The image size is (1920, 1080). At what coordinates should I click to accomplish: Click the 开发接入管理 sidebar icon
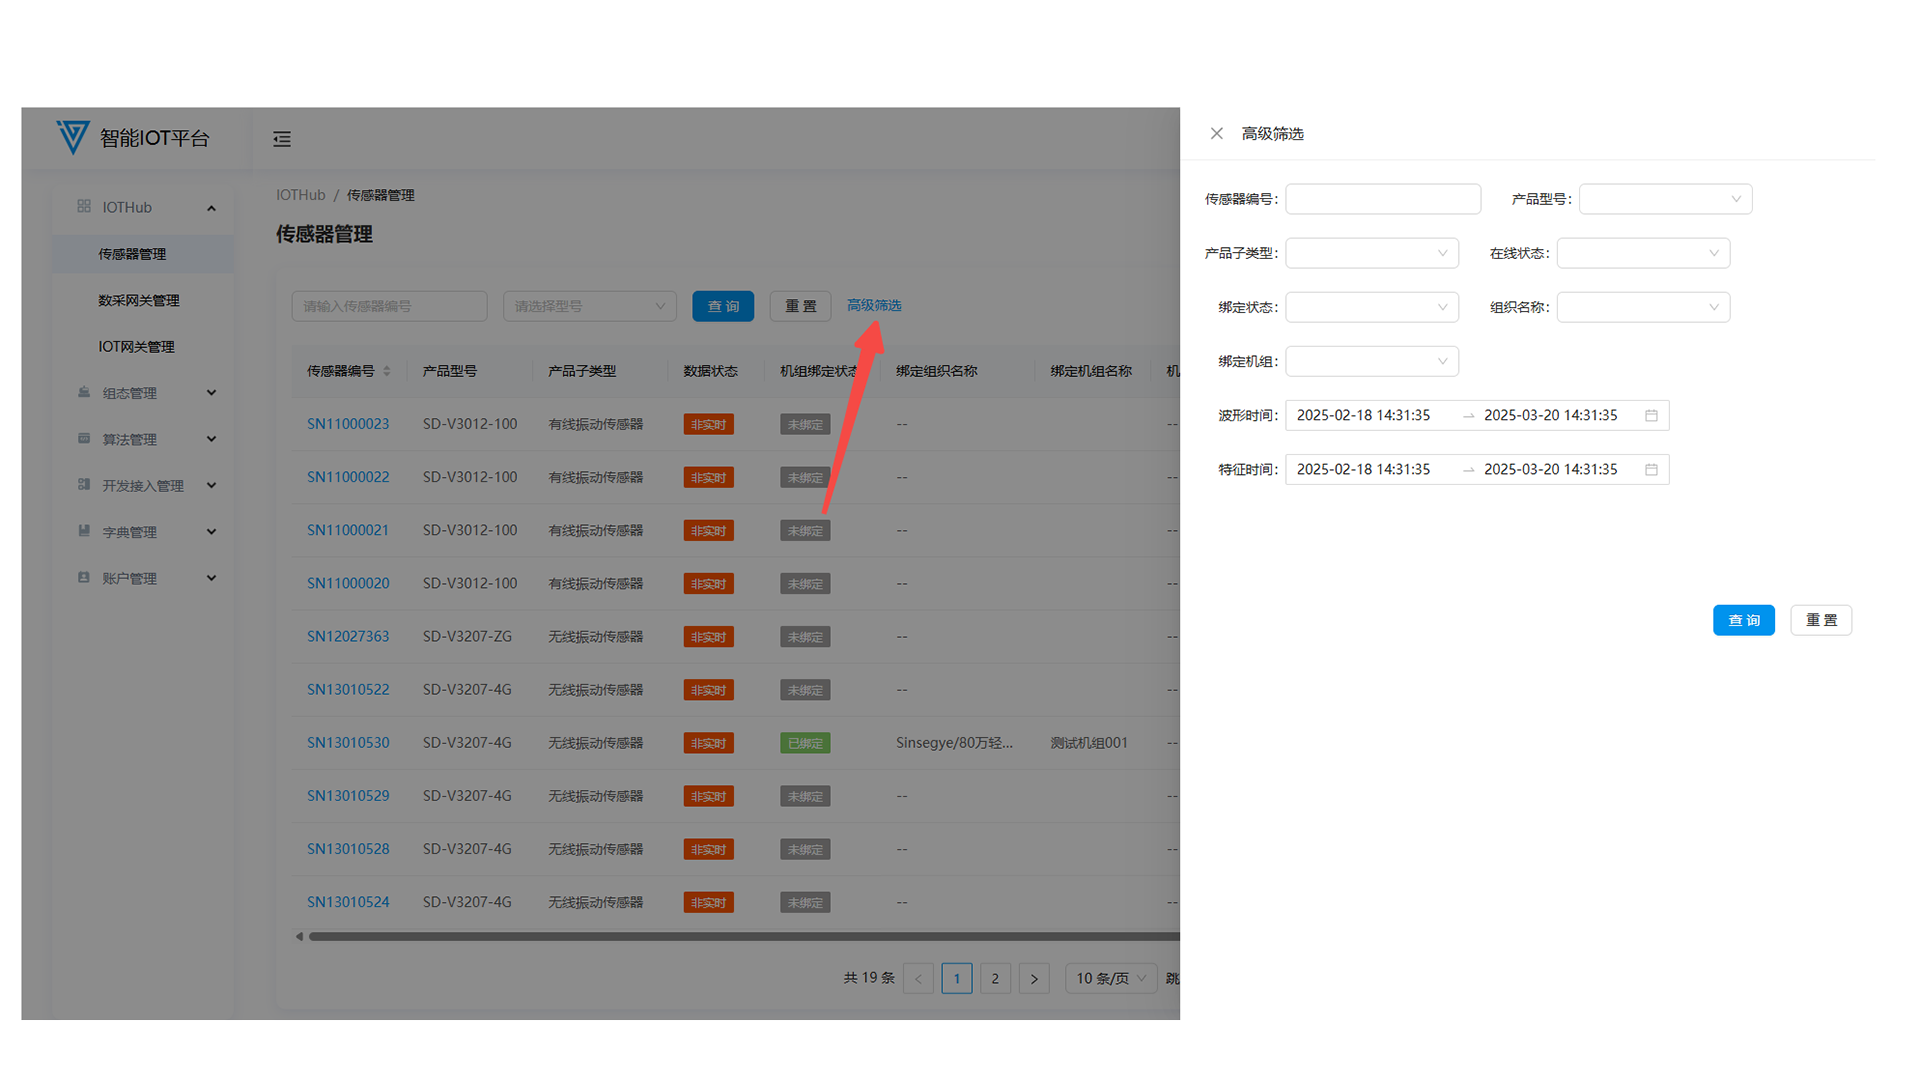(84, 484)
